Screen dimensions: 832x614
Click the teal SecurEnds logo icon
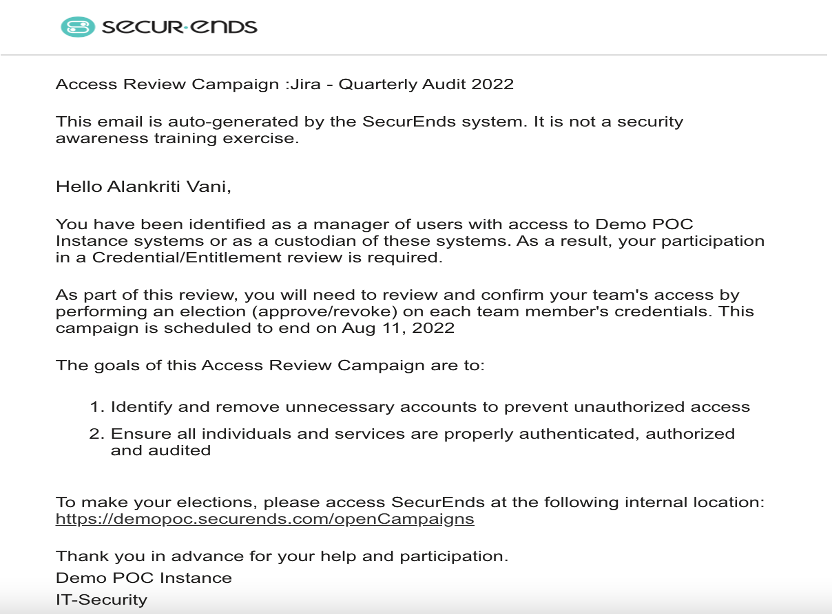pos(78,27)
